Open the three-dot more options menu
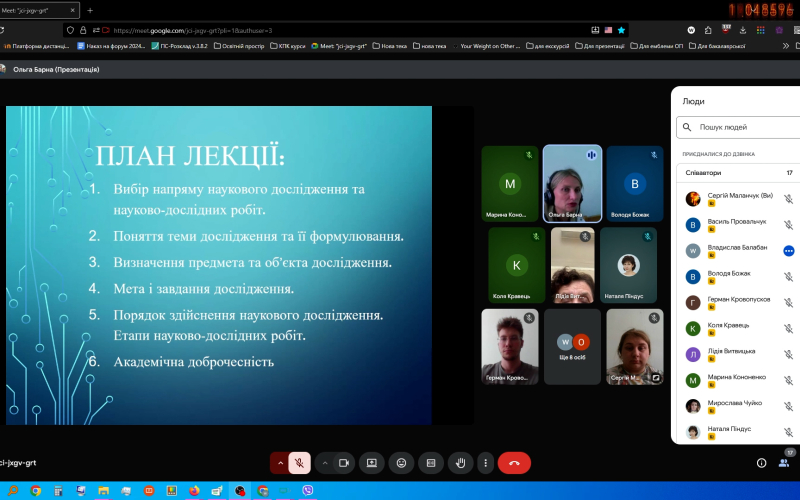Screen dimensions: 800x500 (x=485, y=463)
